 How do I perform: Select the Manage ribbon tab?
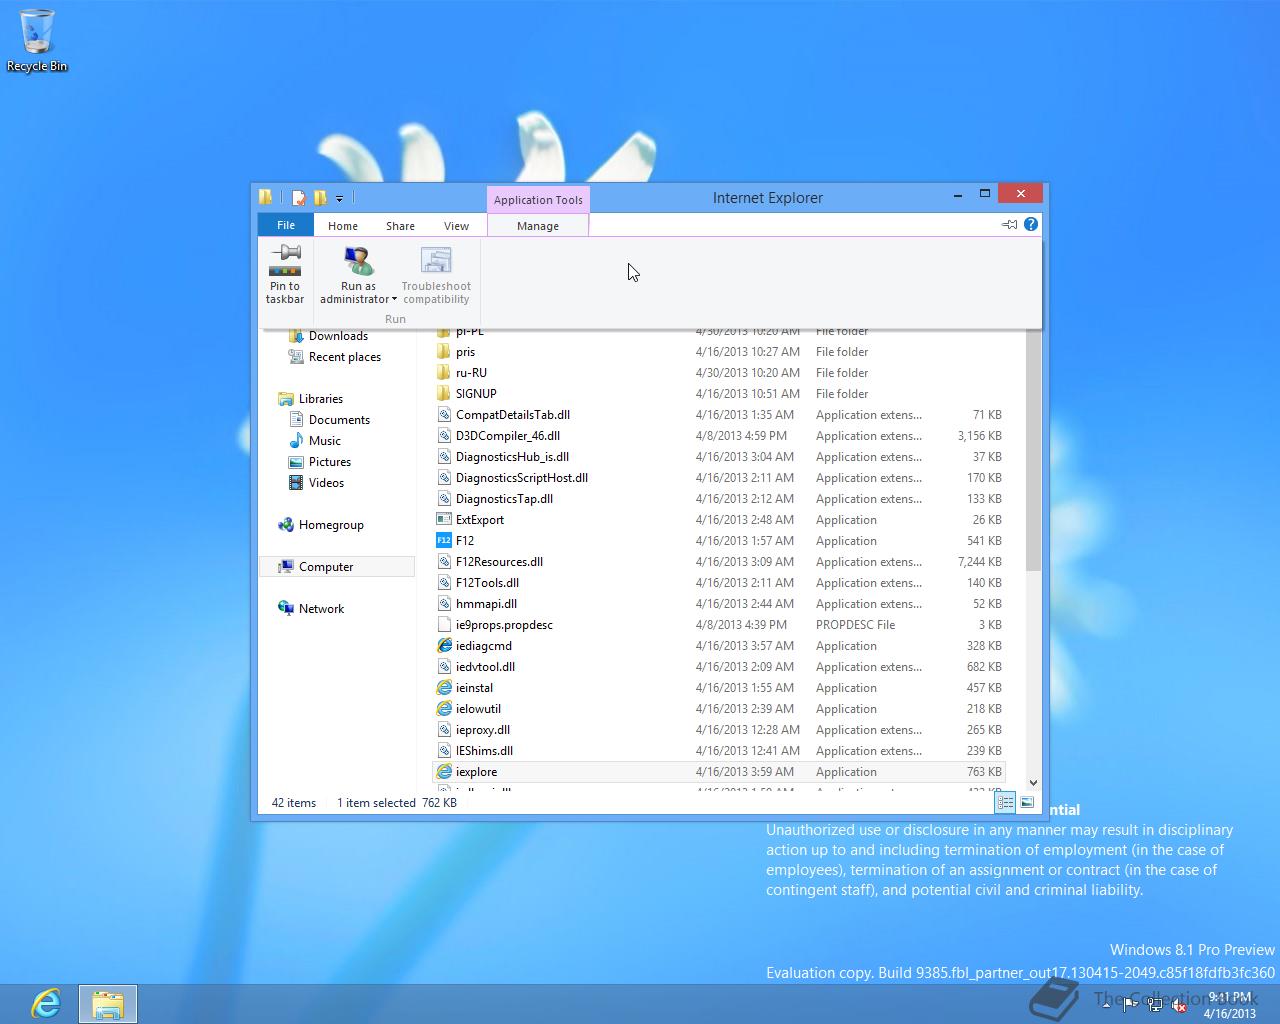pyautogui.click(x=538, y=226)
